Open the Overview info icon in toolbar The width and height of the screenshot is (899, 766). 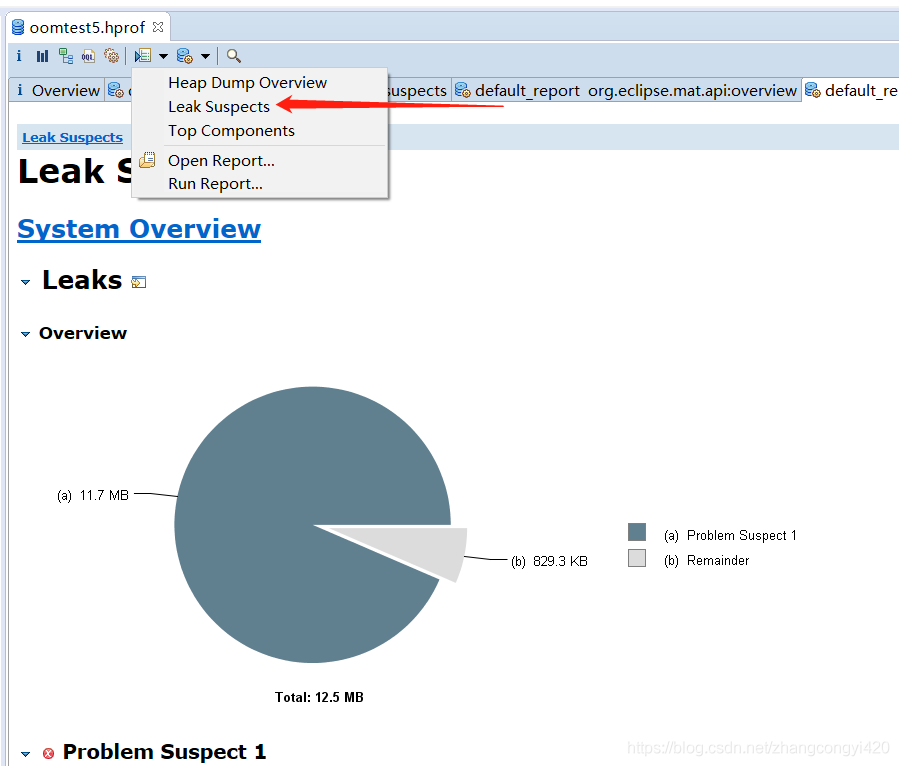(x=19, y=56)
